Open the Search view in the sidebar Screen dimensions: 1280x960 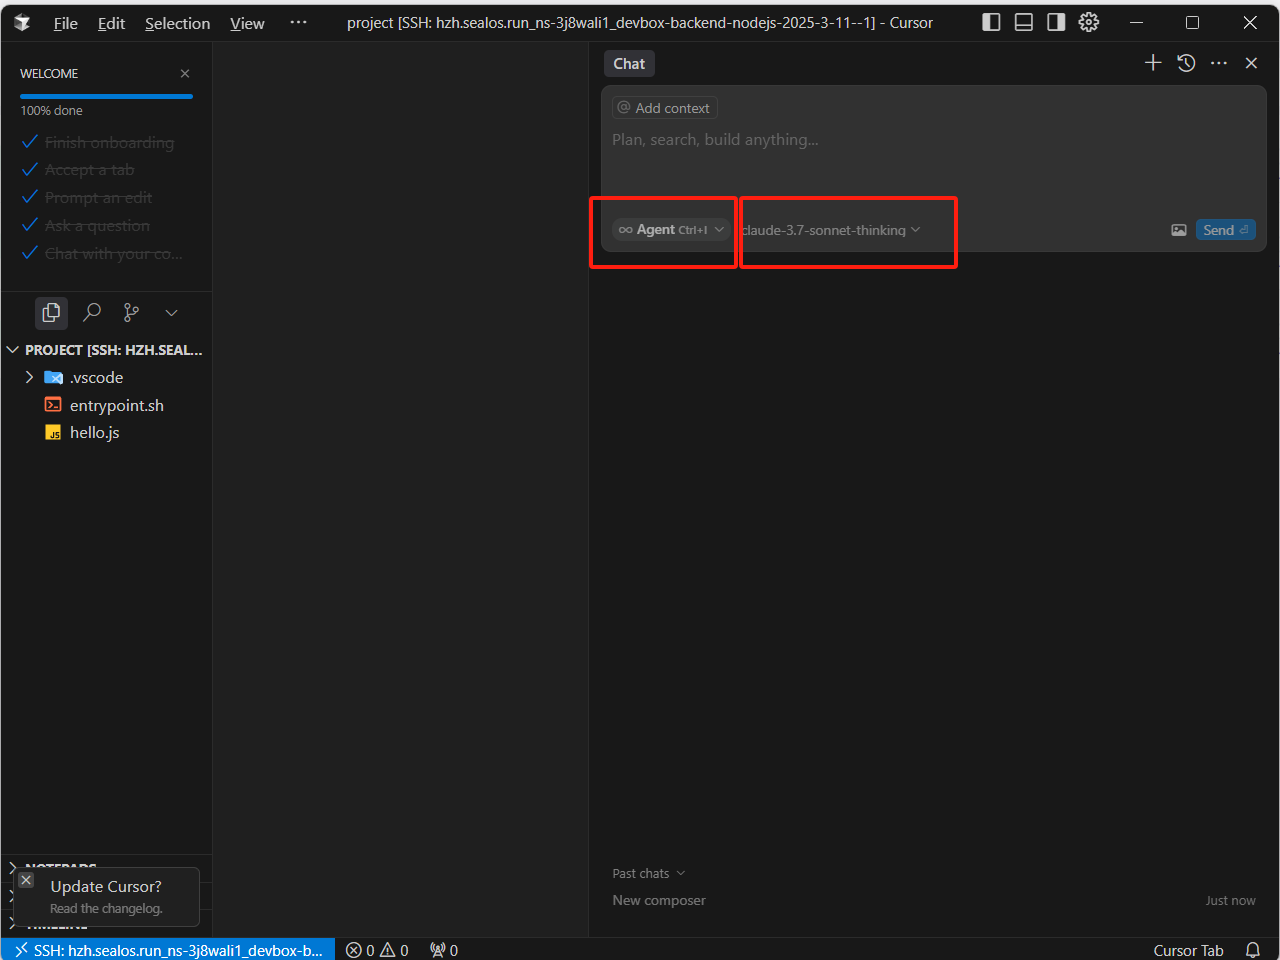click(x=91, y=312)
